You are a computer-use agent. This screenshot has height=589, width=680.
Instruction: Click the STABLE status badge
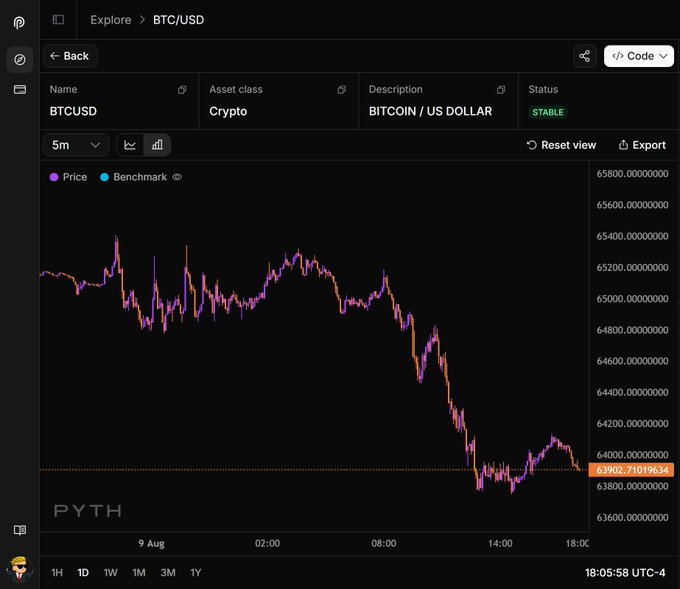point(548,112)
